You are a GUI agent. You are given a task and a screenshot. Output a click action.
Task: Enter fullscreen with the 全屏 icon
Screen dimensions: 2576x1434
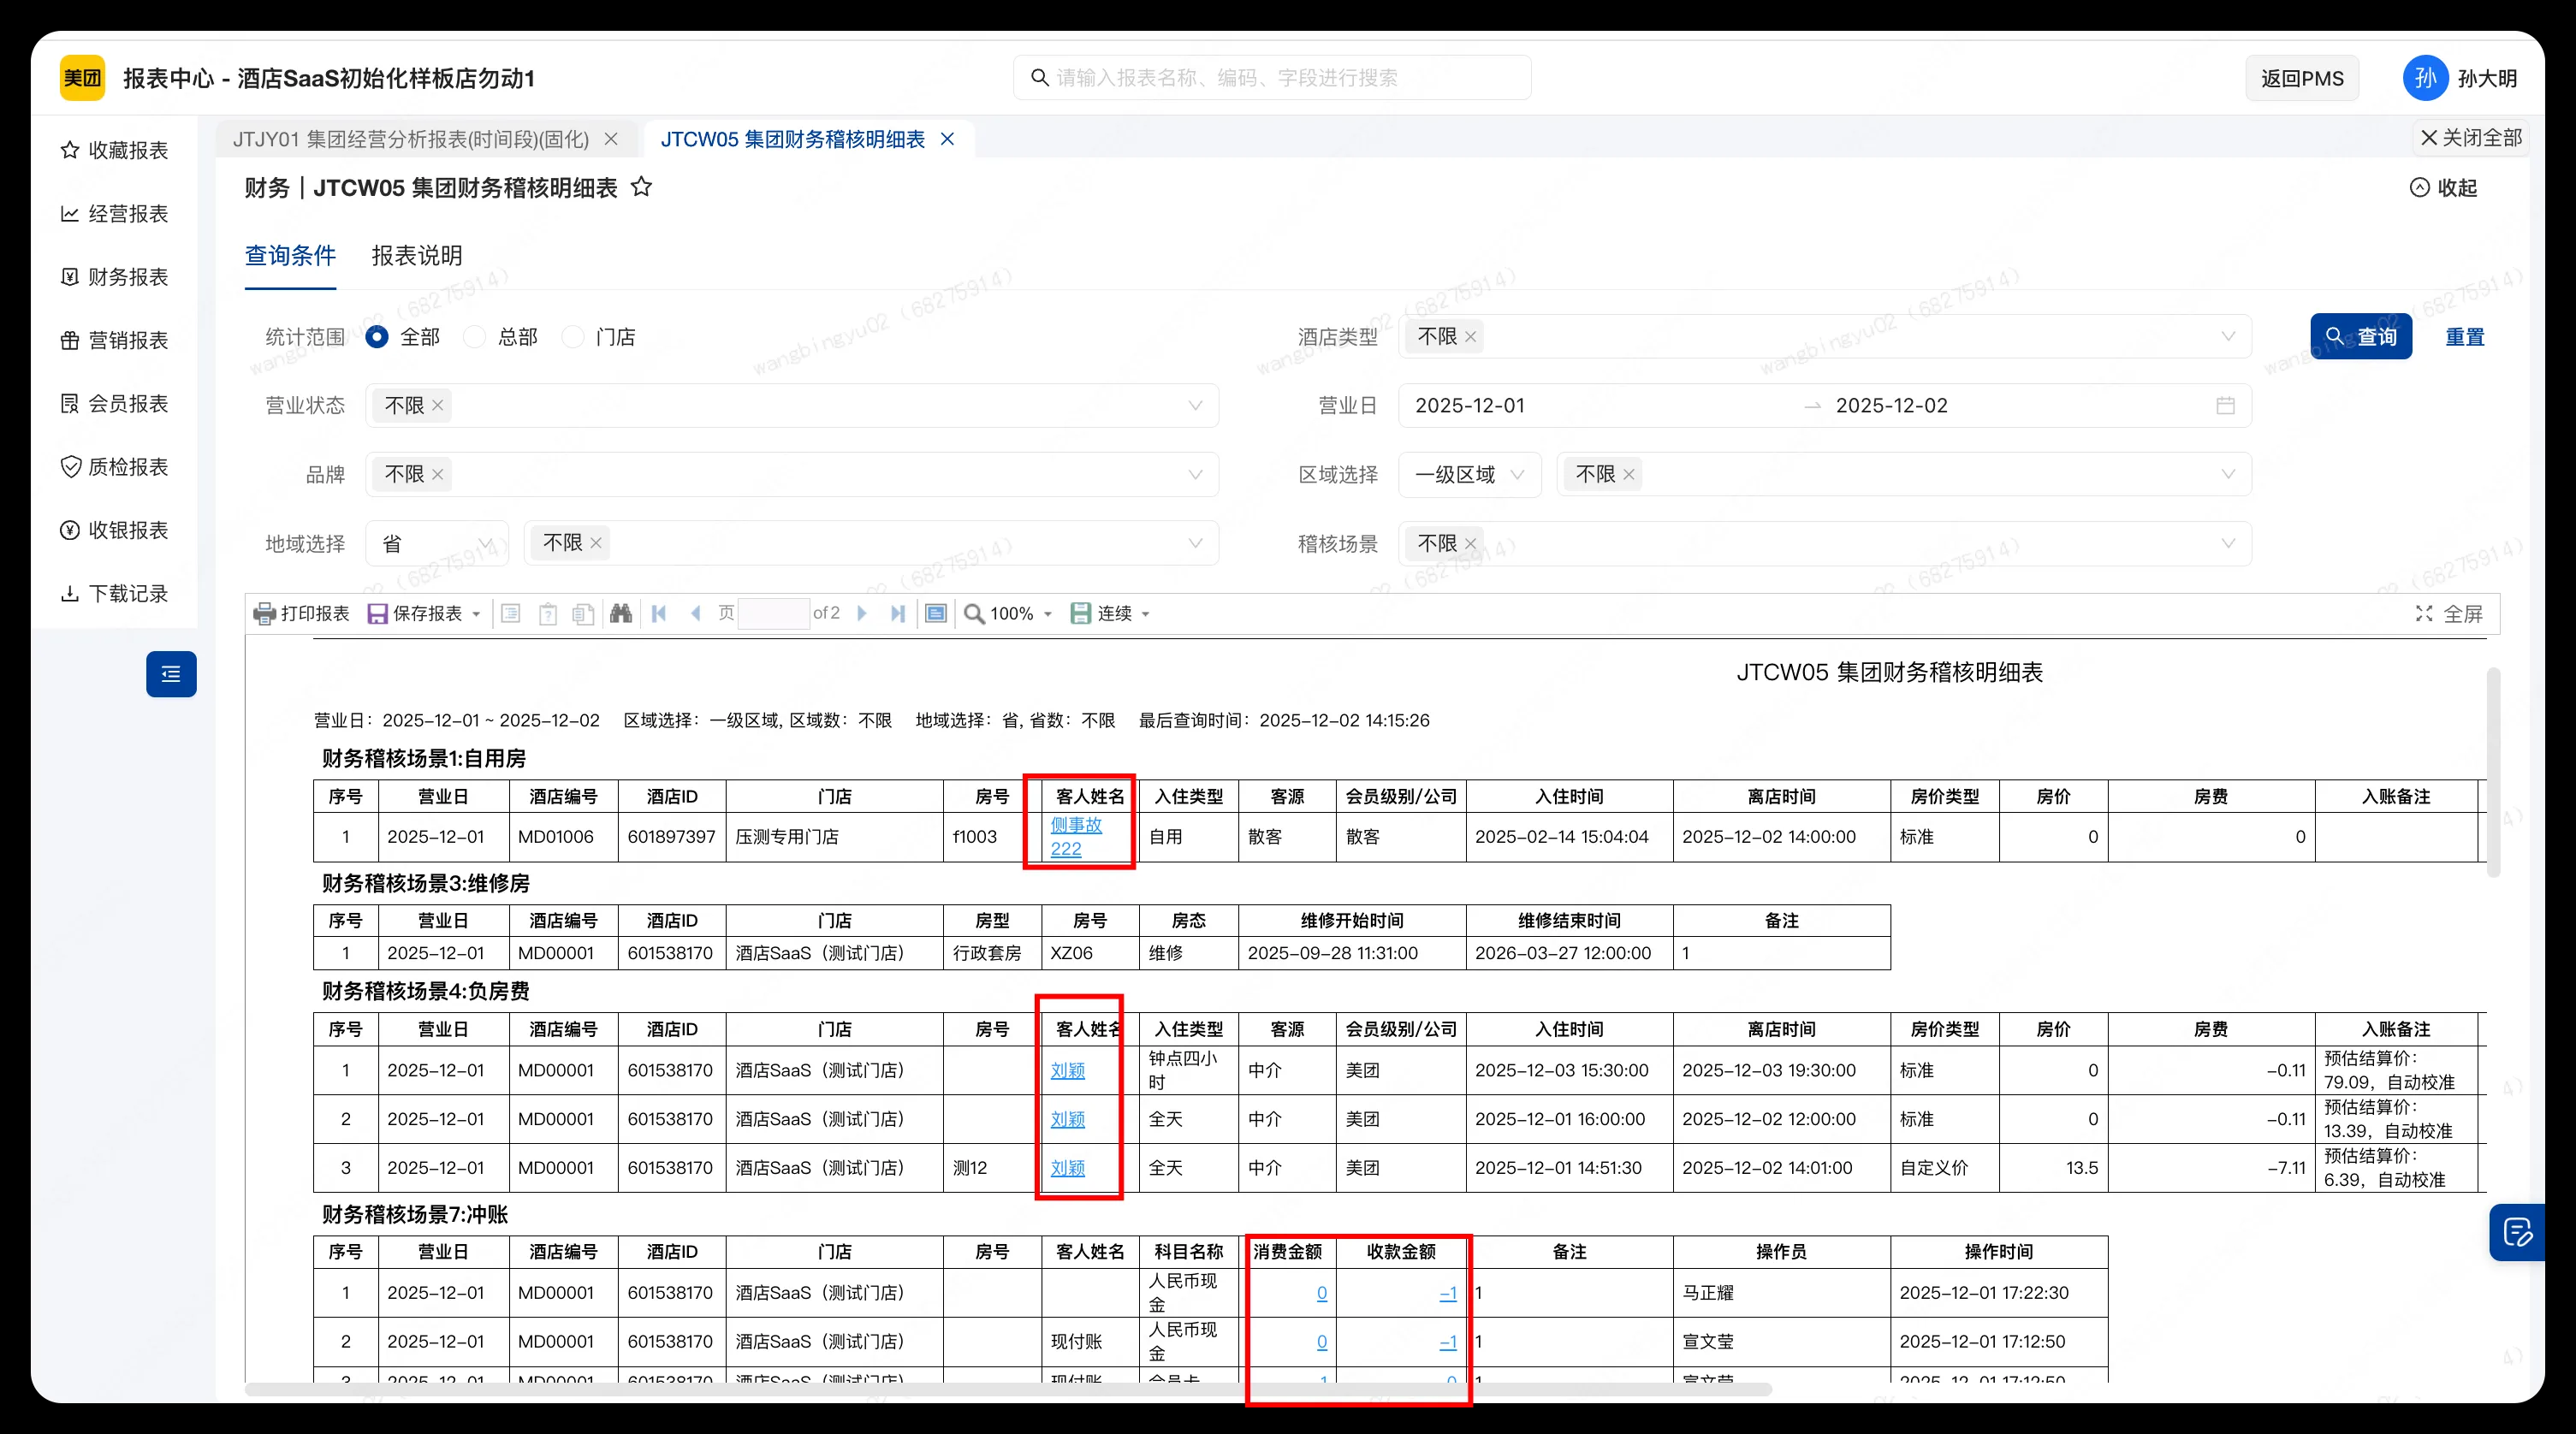click(x=2424, y=613)
